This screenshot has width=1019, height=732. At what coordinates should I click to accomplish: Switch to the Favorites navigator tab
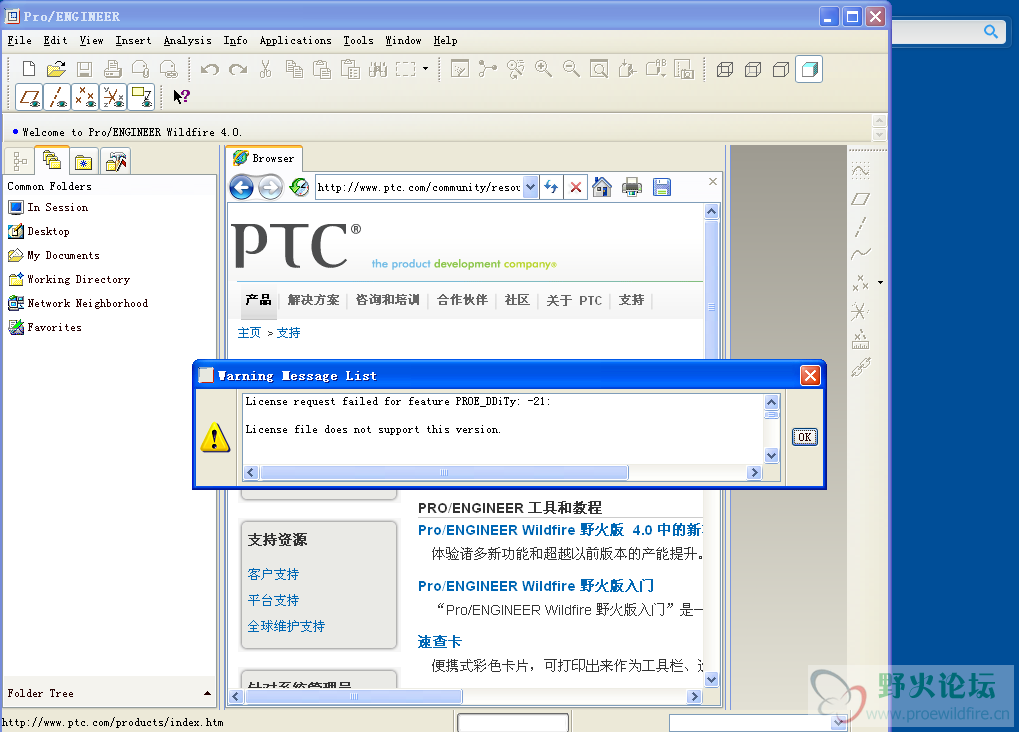click(x=83, y=162)
